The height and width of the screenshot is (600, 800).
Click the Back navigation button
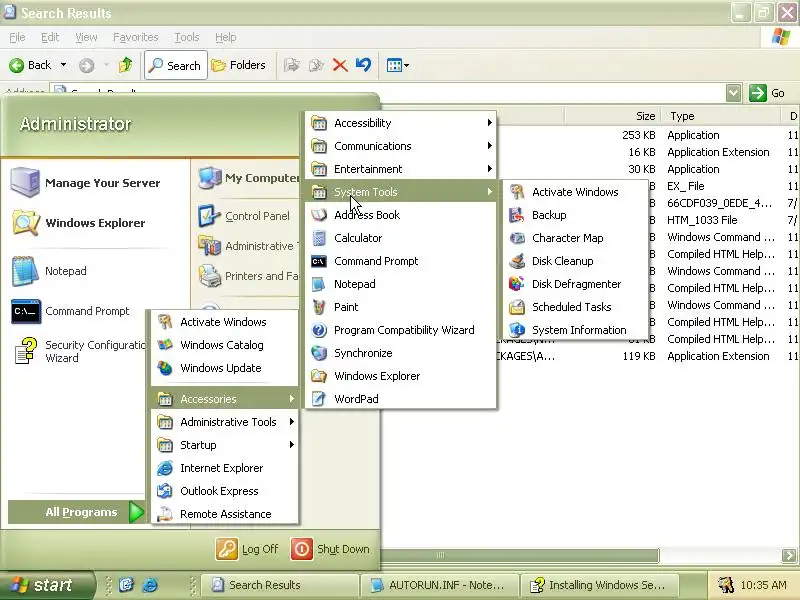tap(30, 65)
